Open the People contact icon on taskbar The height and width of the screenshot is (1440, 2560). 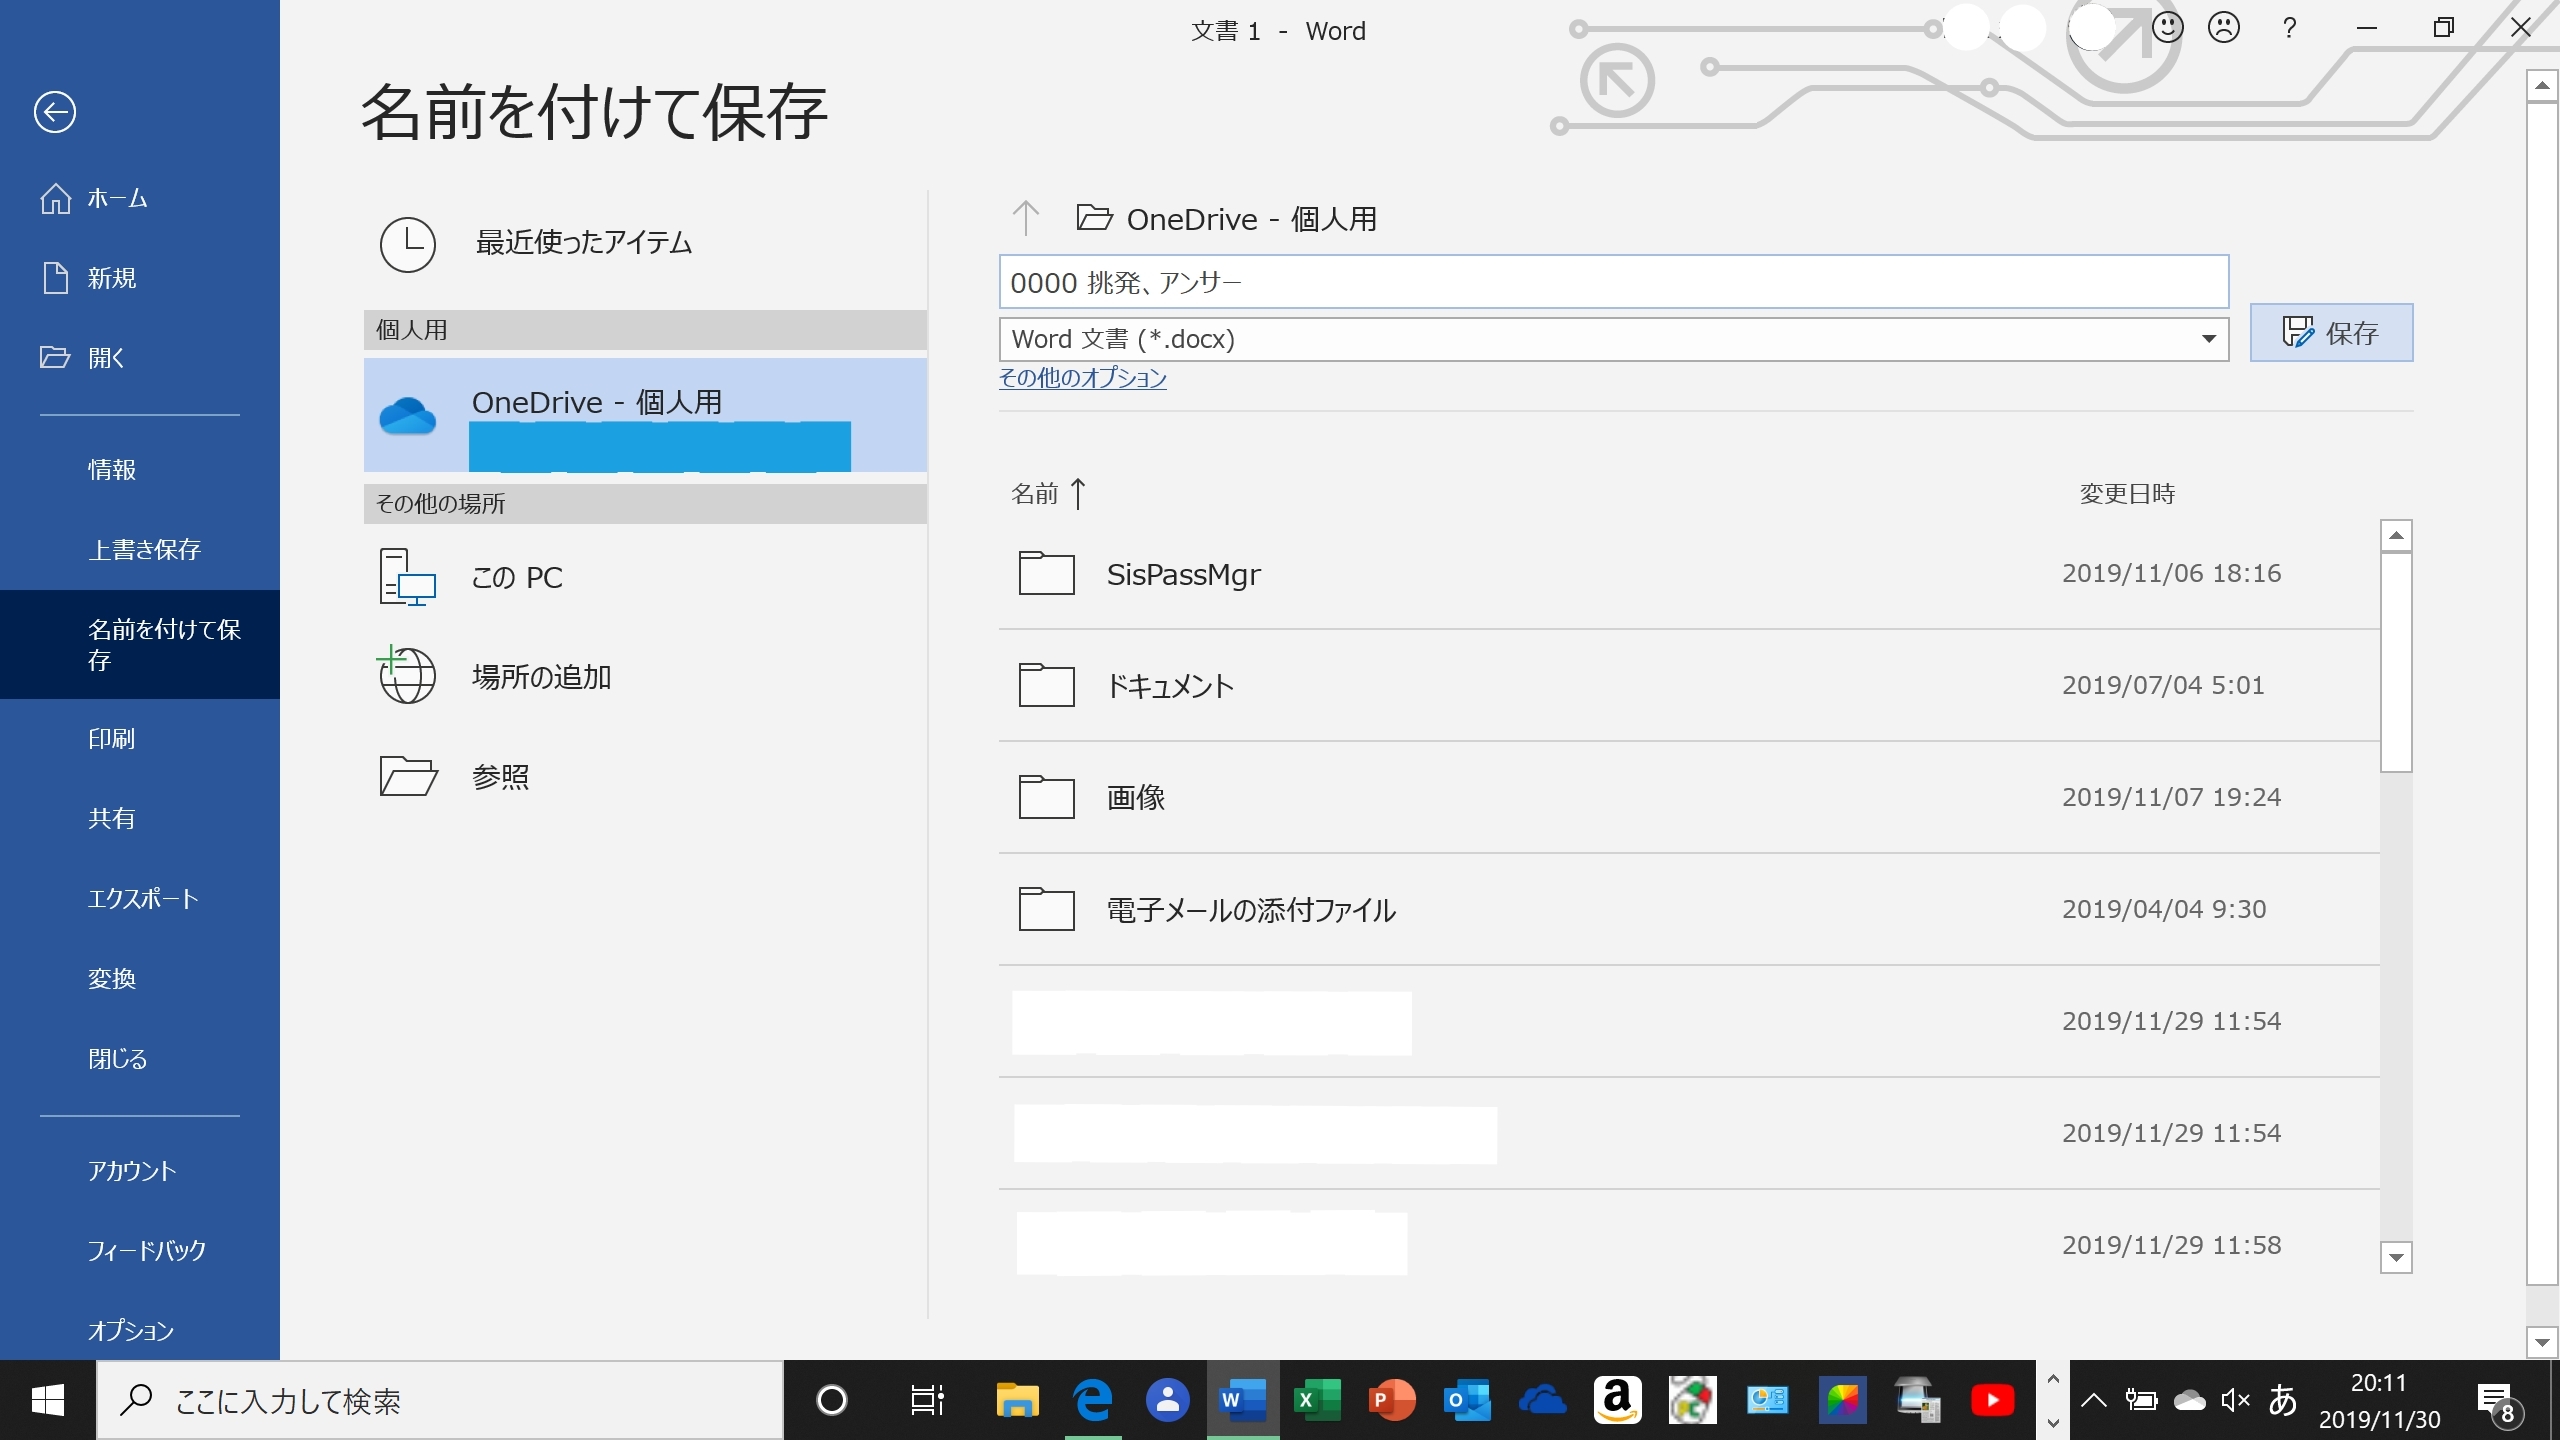click(x=1167, y=1401)
